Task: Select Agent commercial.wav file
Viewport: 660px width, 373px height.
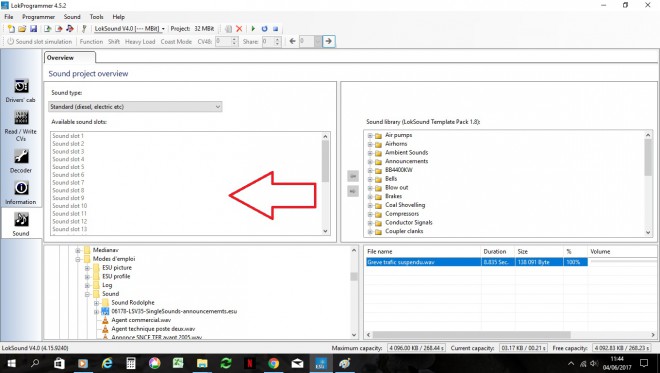Action: [x=141, y=320]
